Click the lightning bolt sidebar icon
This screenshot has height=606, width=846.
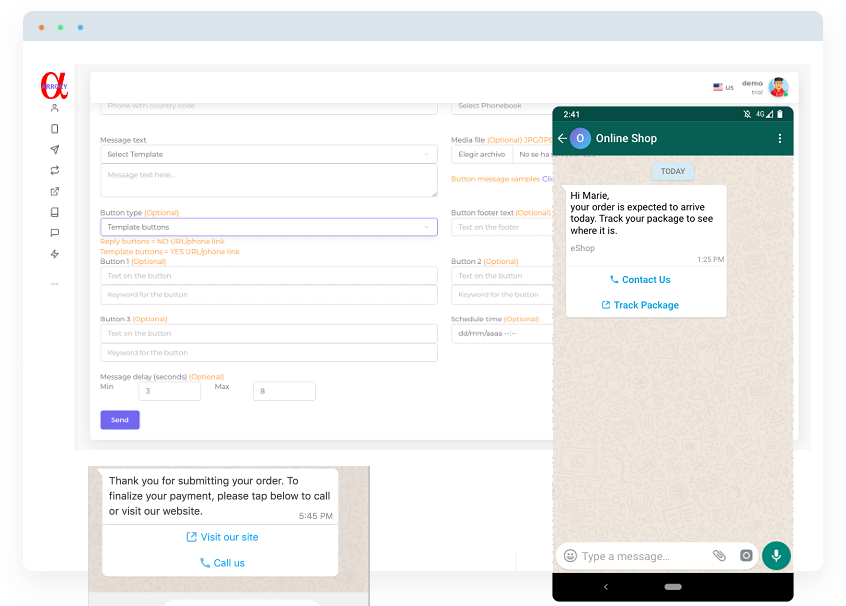point(55,254)
